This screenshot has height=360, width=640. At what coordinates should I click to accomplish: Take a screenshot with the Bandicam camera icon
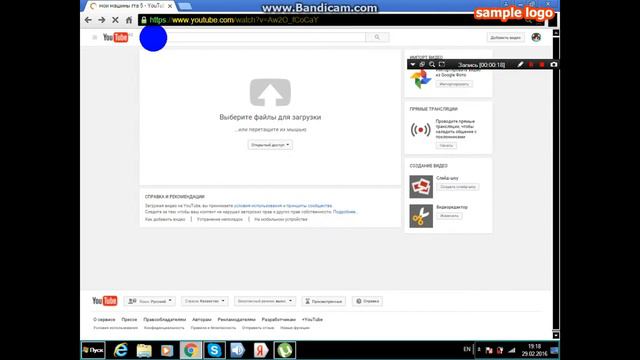[553, 64]
